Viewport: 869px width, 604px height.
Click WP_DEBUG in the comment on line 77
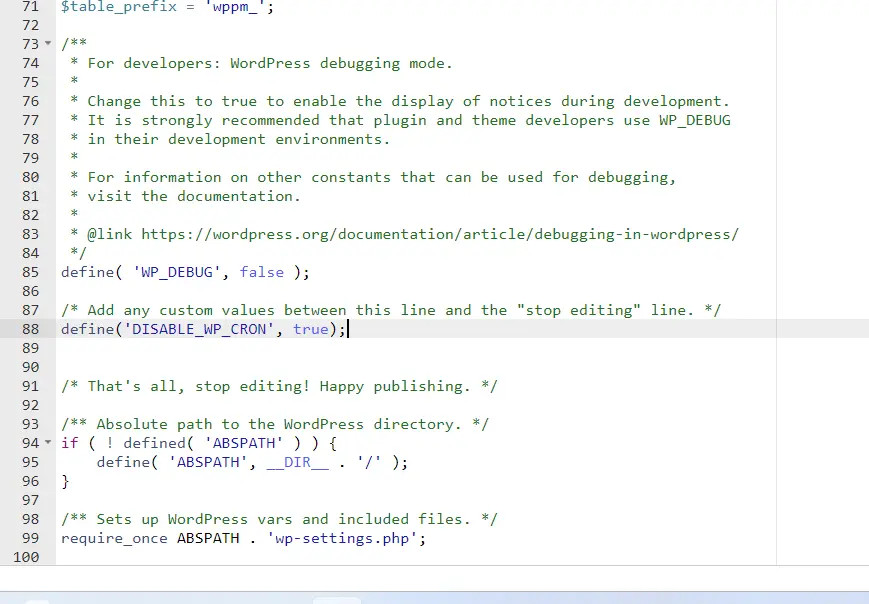(x=695, y=120)
